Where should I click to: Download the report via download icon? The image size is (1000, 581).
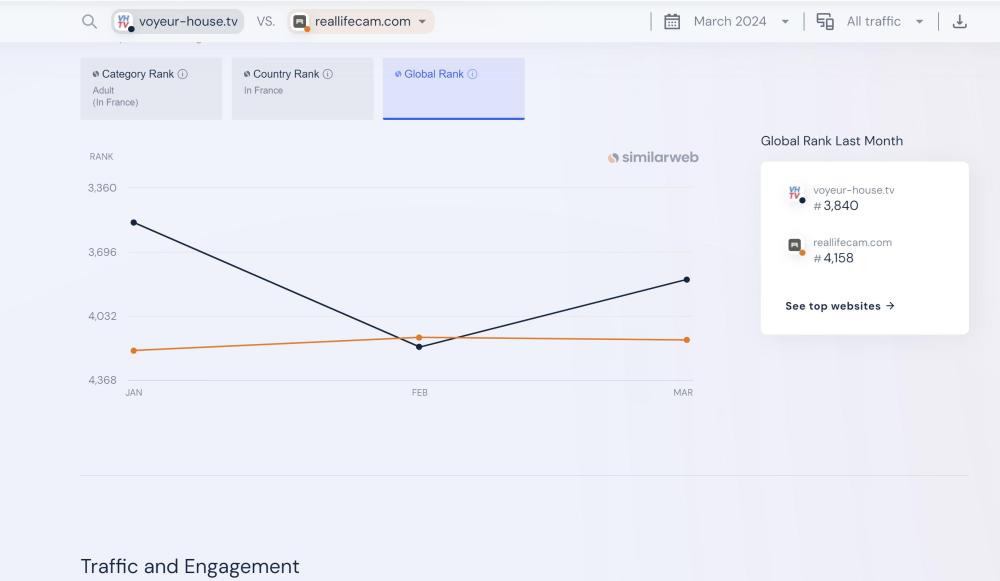960,22
